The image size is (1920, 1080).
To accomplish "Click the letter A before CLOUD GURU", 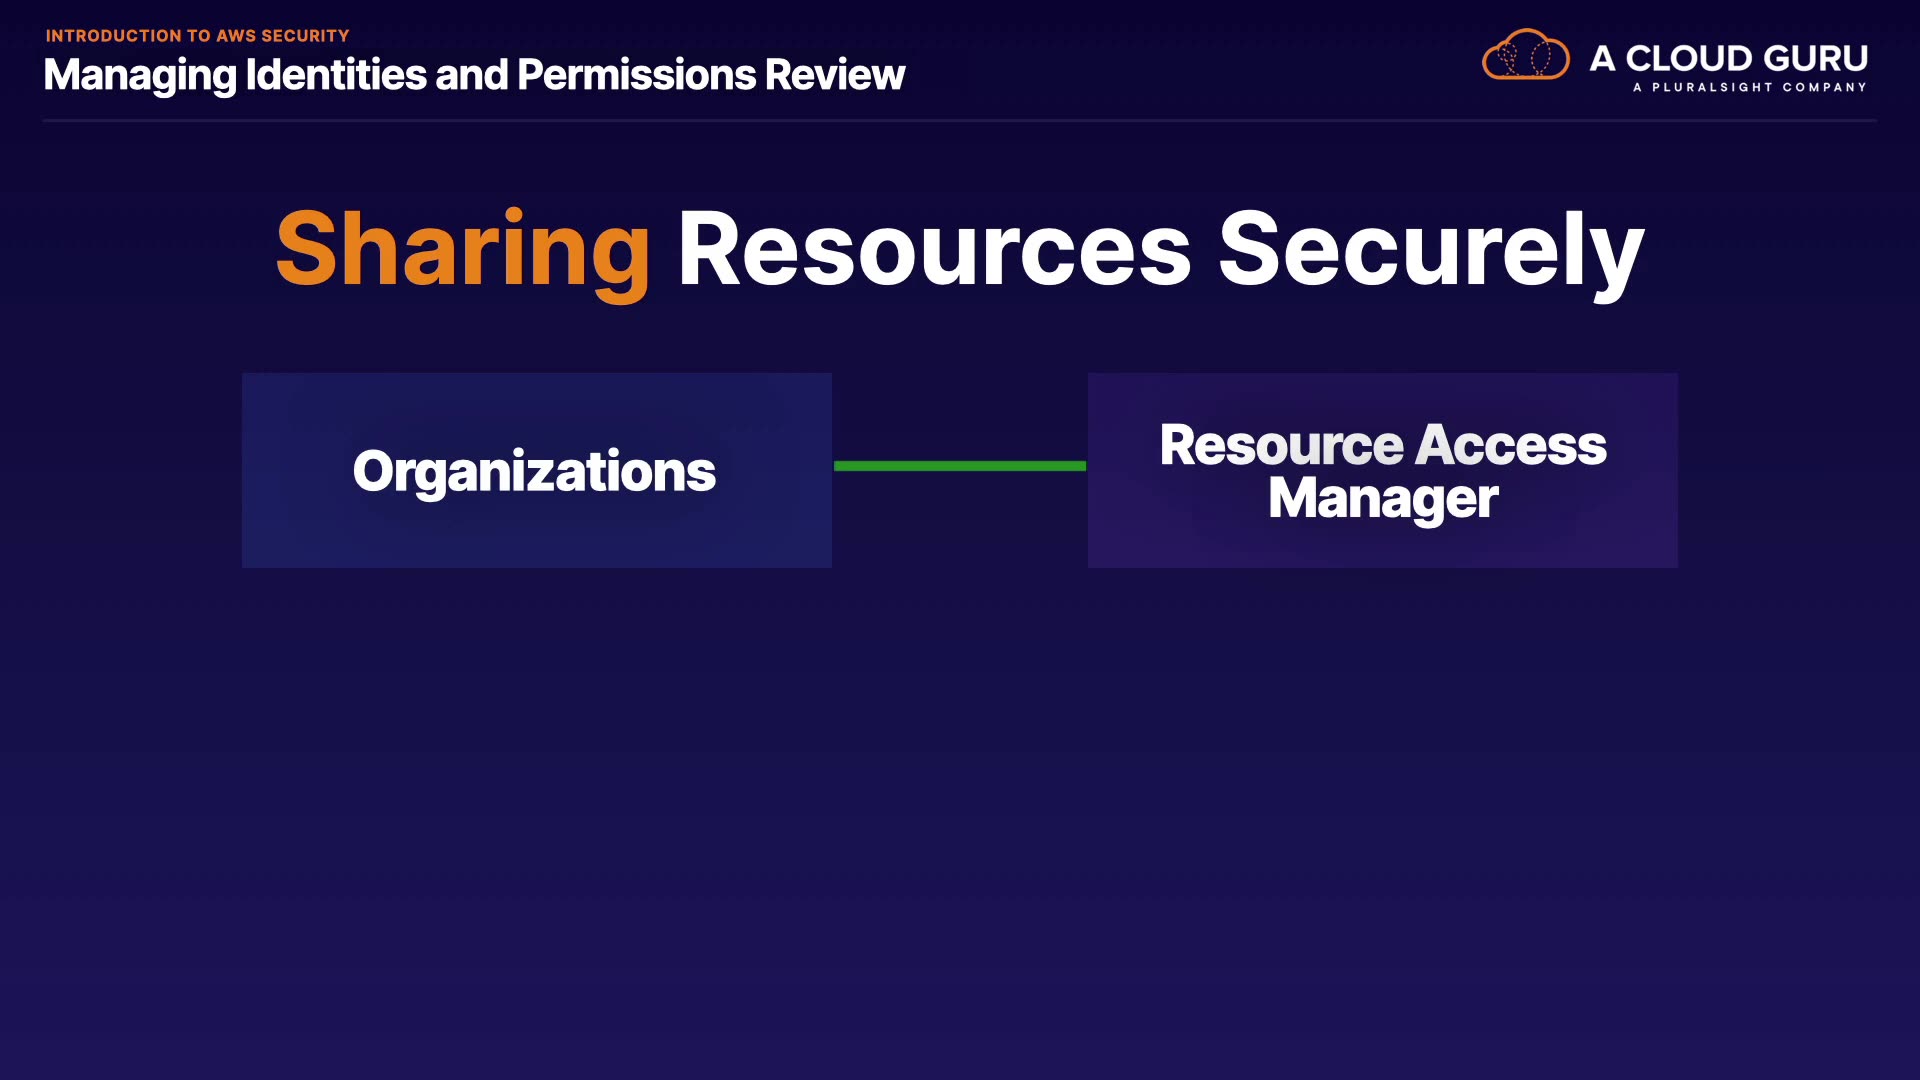I will pyautogui.click(x=1602, y=58).
